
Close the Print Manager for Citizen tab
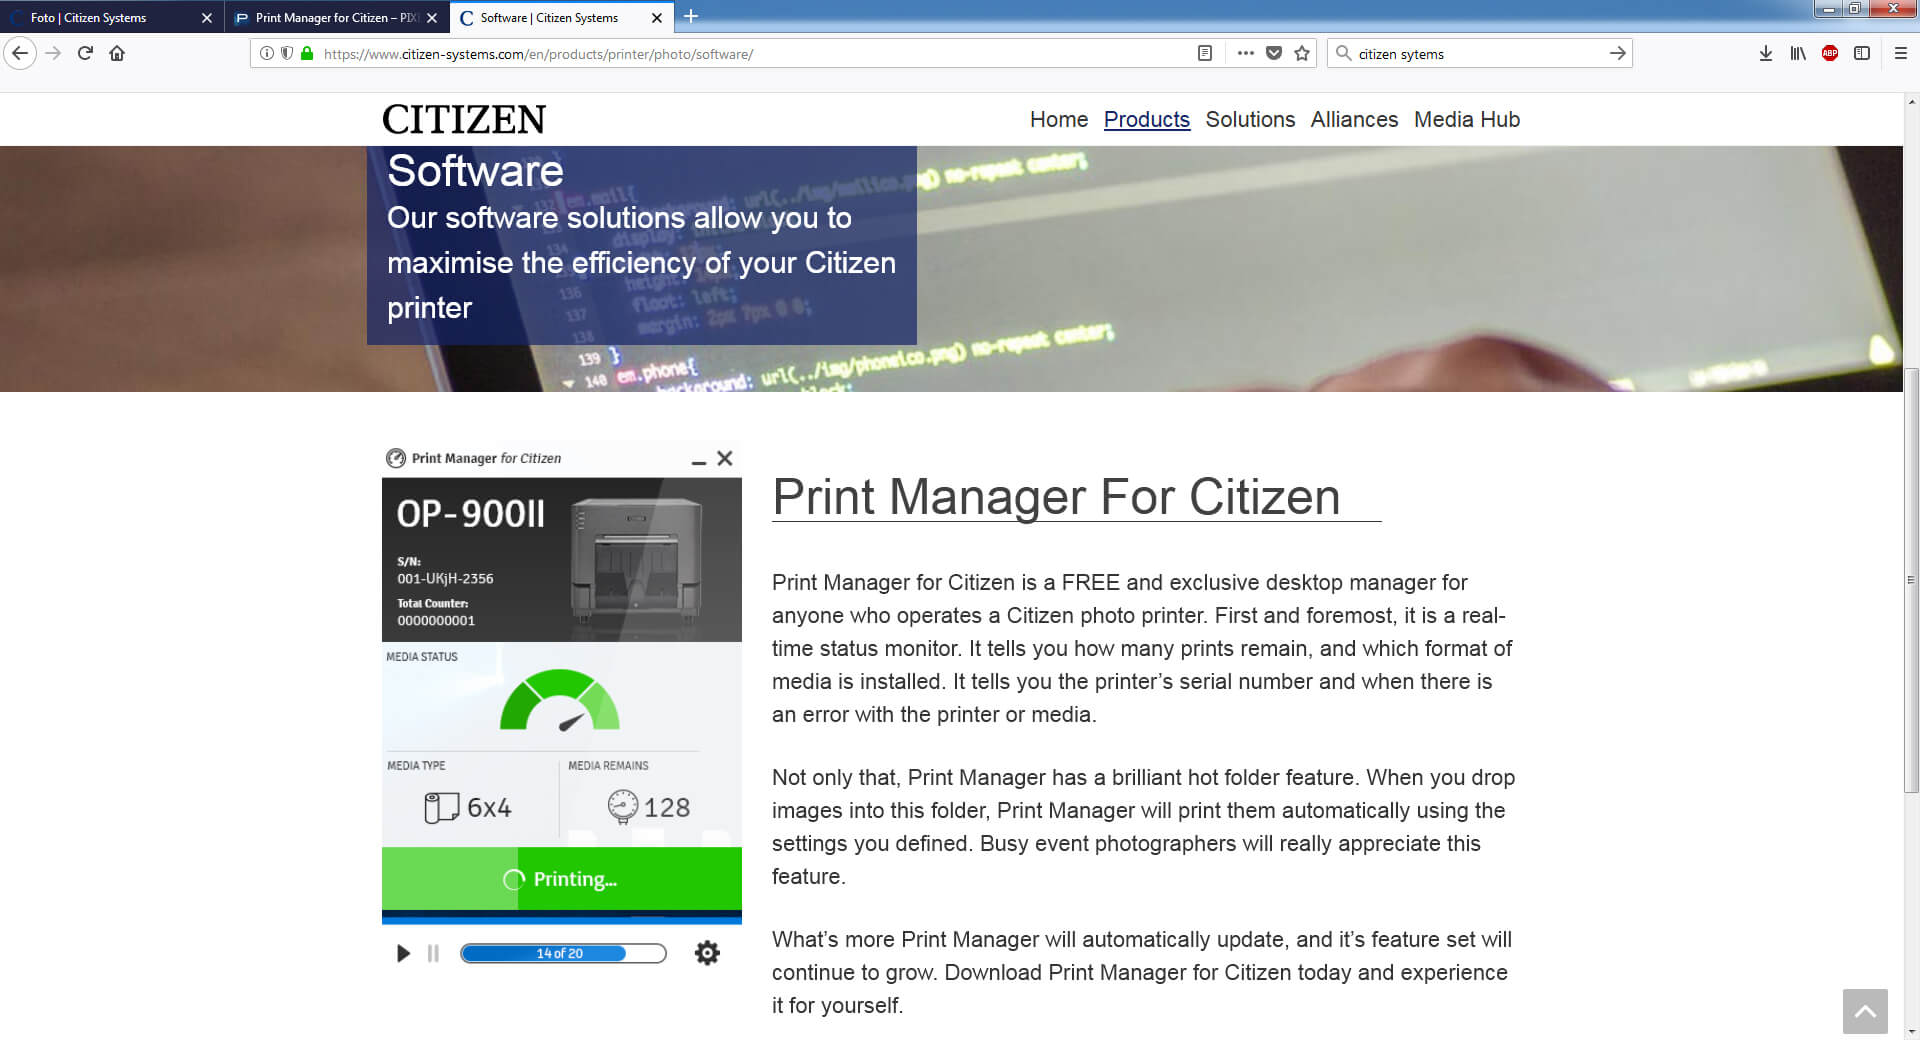tap(432, 18)
